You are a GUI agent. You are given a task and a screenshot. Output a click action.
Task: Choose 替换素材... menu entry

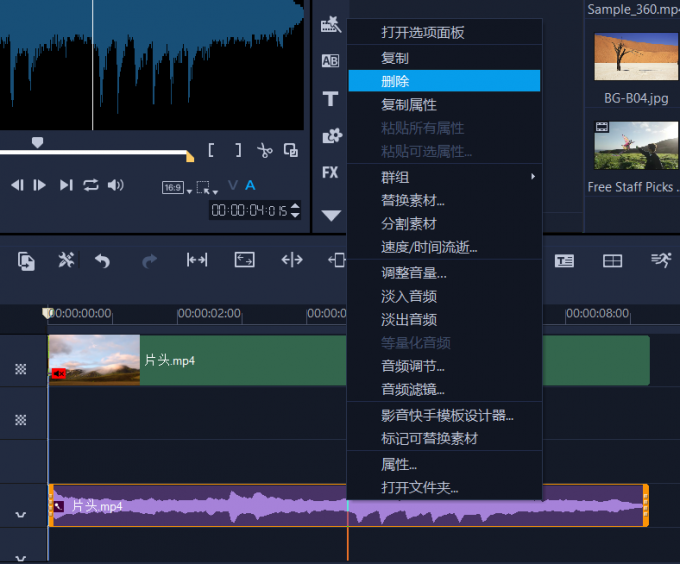pyautogui.click(x=445, y=200)
